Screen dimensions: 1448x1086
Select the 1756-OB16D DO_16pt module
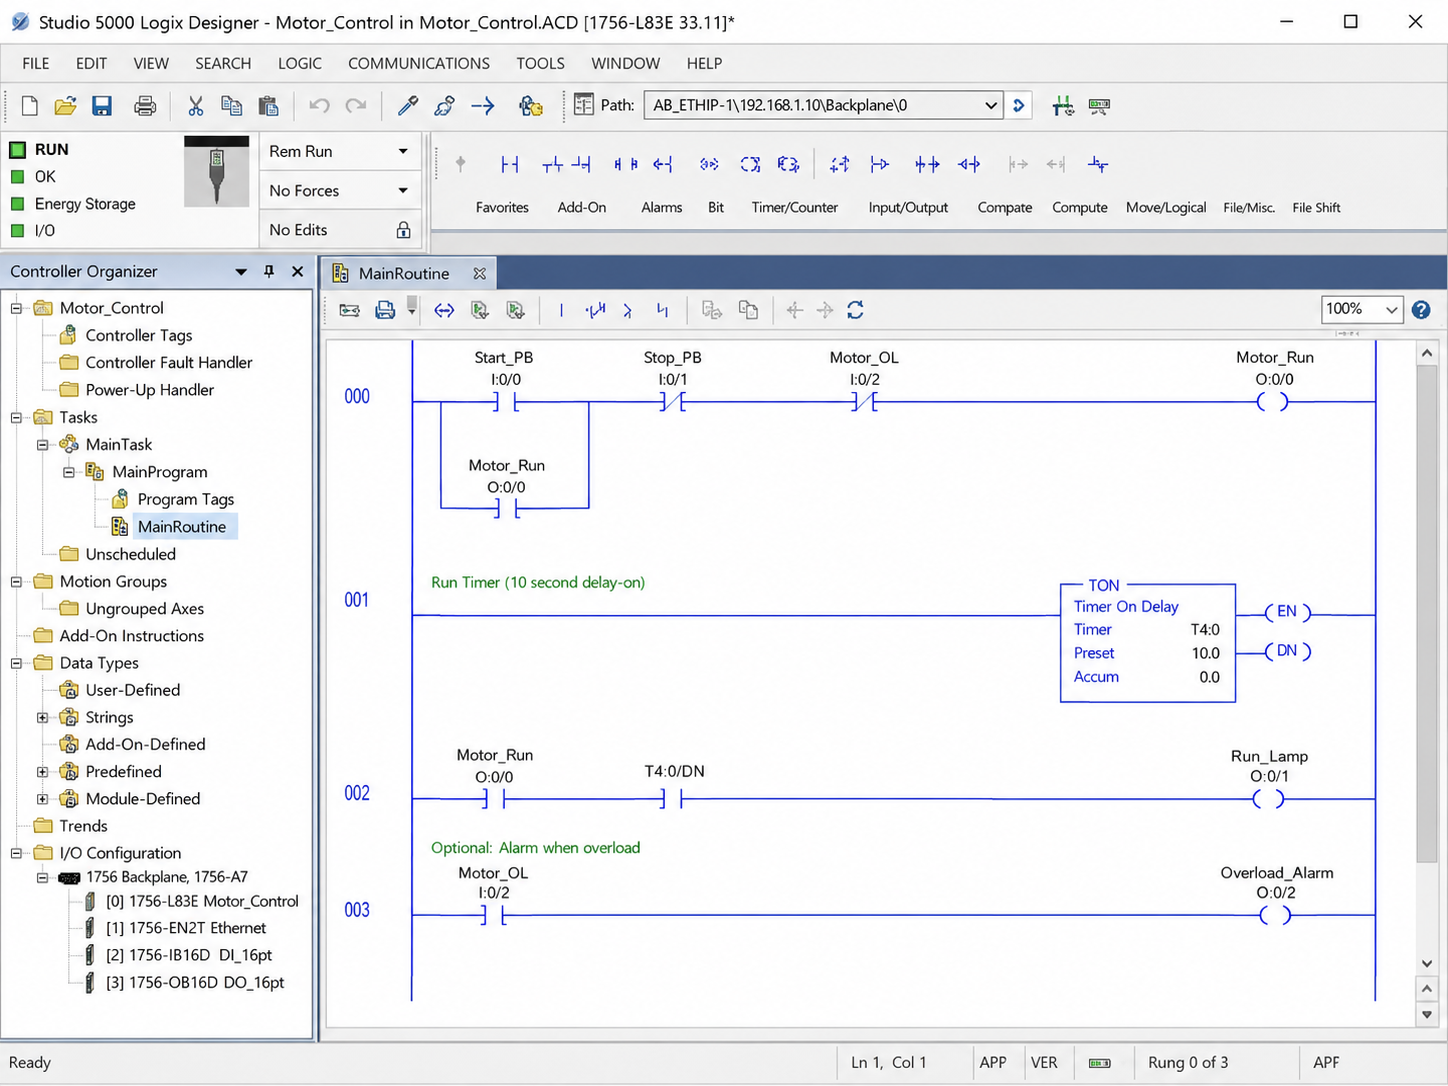coord(195,982)
